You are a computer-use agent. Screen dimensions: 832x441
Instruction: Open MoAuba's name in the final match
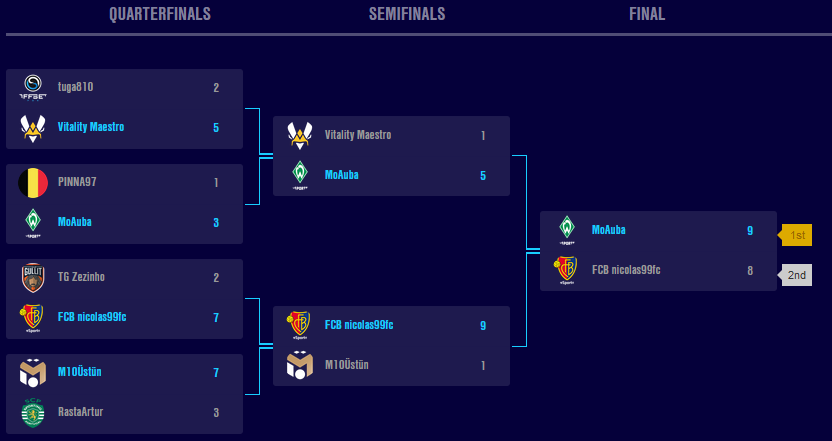coord(609,230)
